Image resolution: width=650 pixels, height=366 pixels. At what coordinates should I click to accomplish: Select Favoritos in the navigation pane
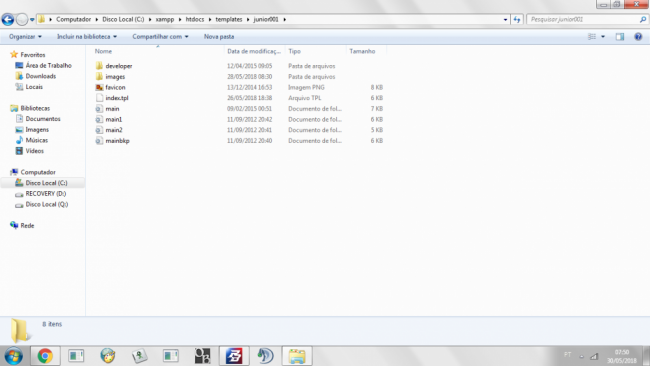33,55
